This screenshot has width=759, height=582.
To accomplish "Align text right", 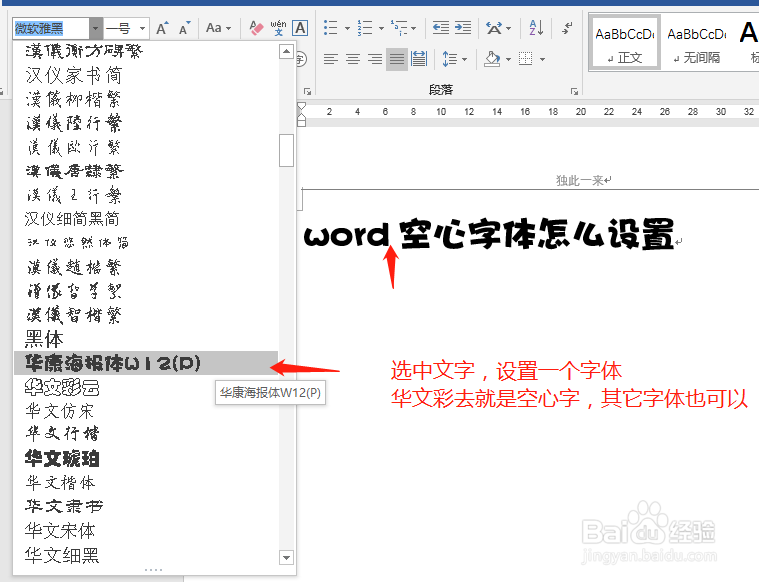I will [375, 59].
